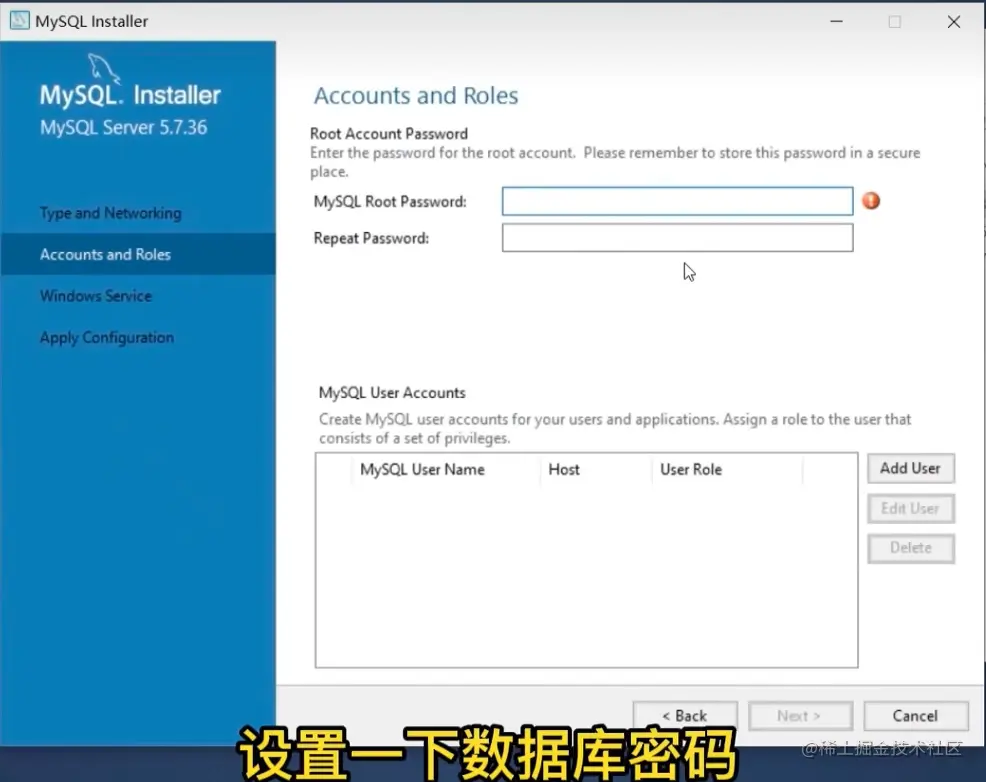Click the MySQL dolphin logo
986x782 pixels.
tap(103, 68)
